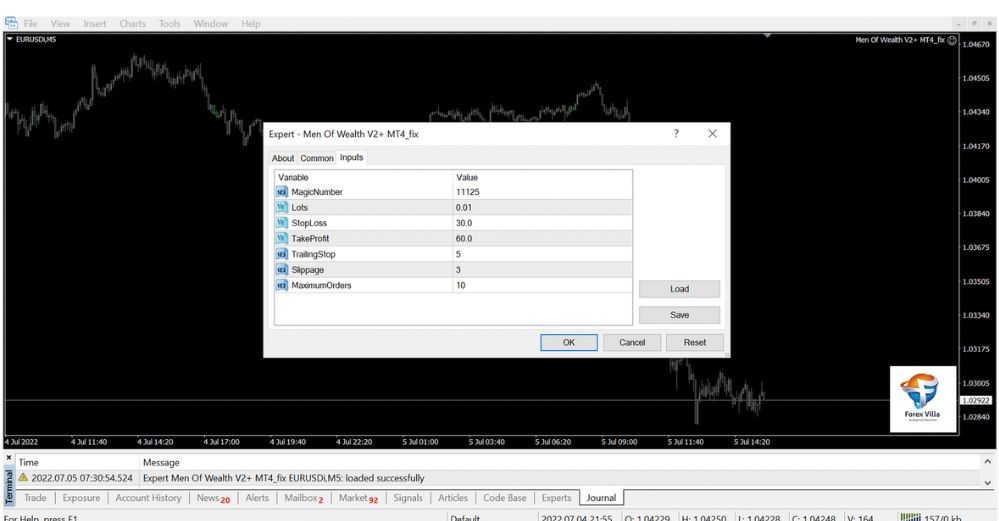This screenshot has width=999, height=521.
Task: Click the MaximumOrders variable icon
Action: pos(282,285)
